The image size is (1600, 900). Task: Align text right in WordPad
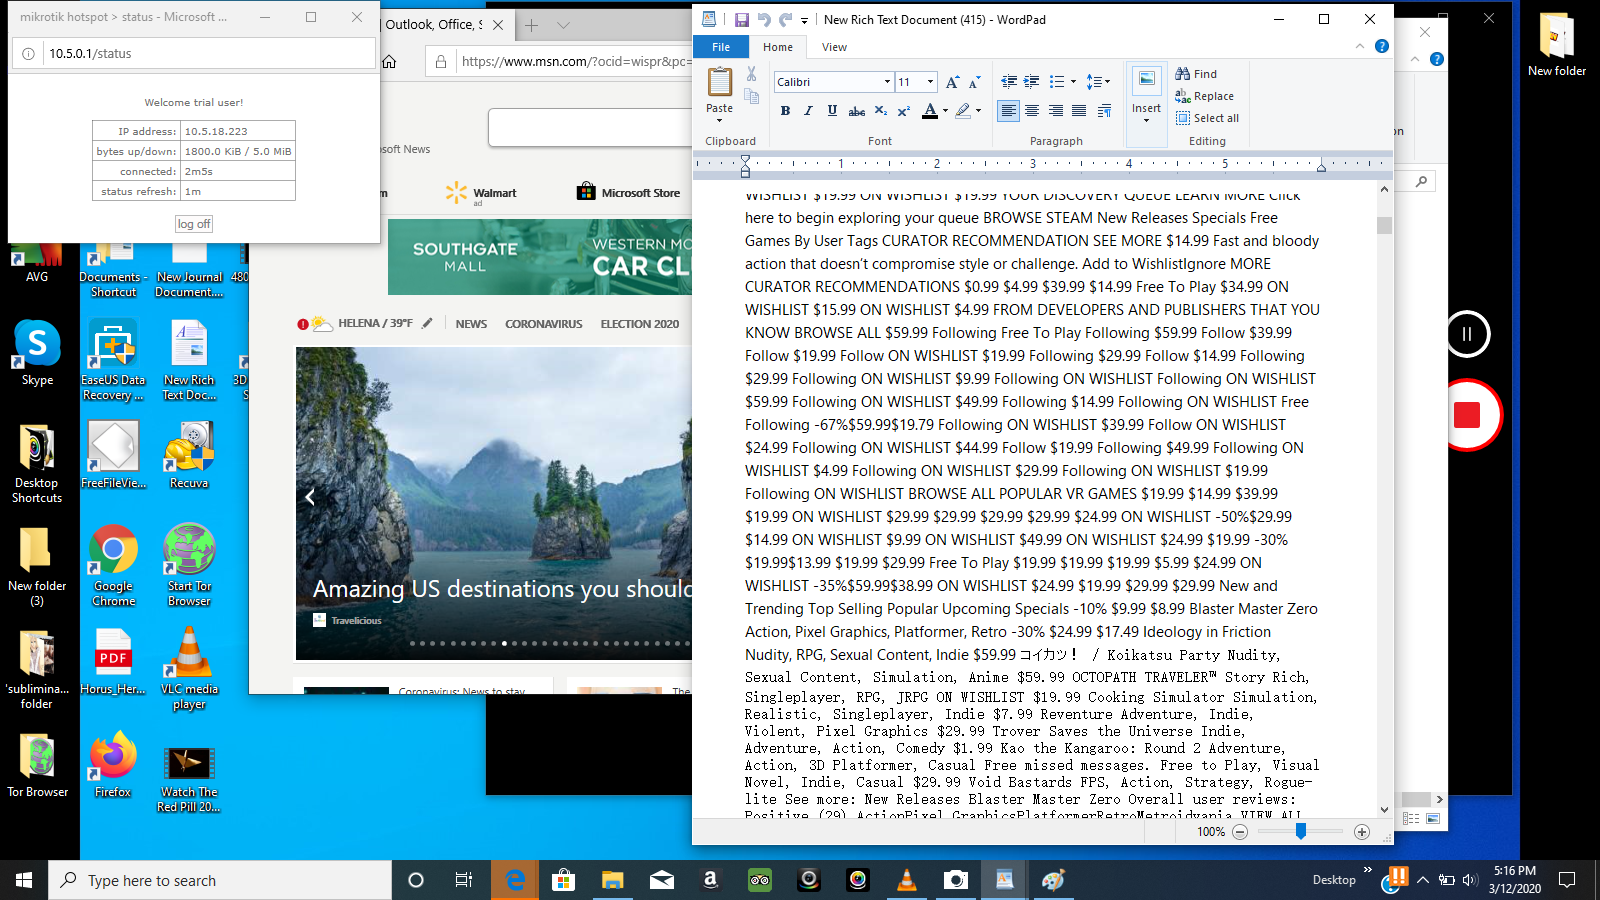[1056, 111]
